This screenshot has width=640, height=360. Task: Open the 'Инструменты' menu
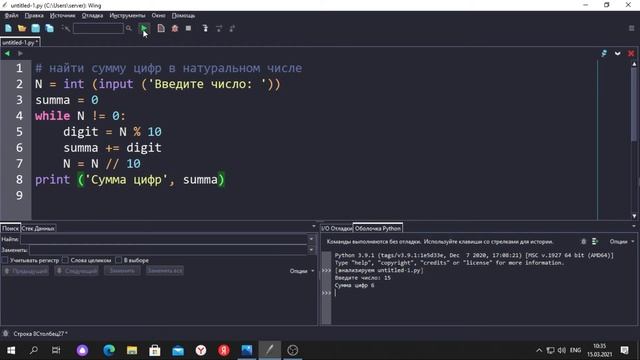(127, 16)
